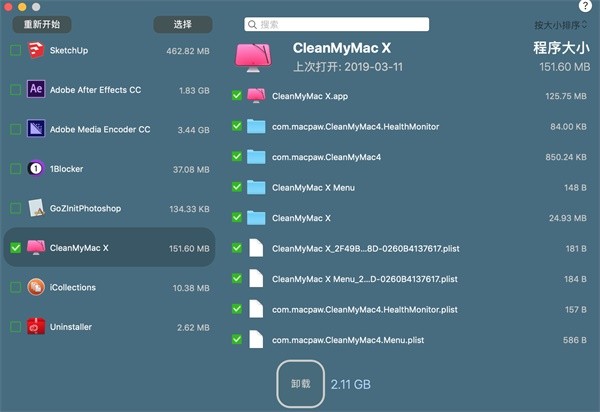
Task: Uncheck the CleanMyMac X_2F49B plist checkbox
Action: point(237,248)
